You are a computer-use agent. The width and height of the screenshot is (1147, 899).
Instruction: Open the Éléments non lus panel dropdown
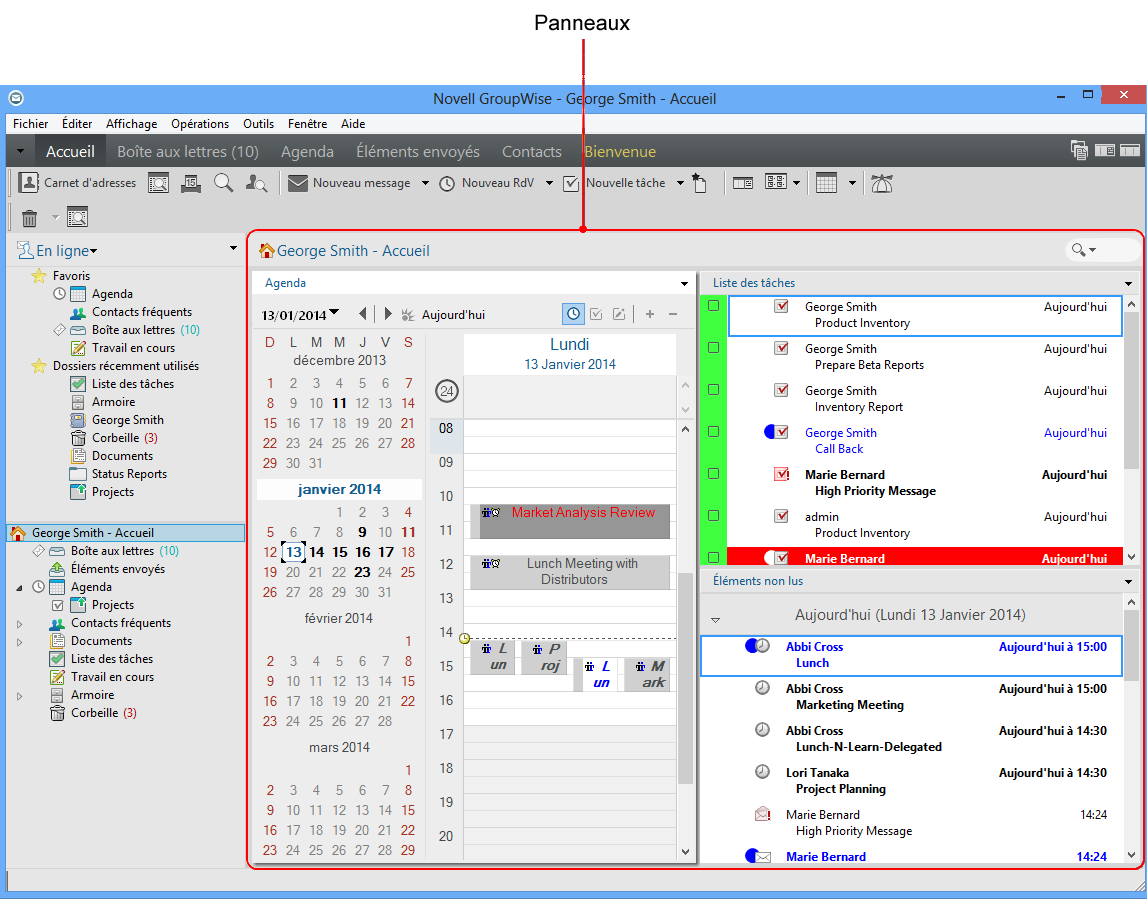coord(1129,582)
